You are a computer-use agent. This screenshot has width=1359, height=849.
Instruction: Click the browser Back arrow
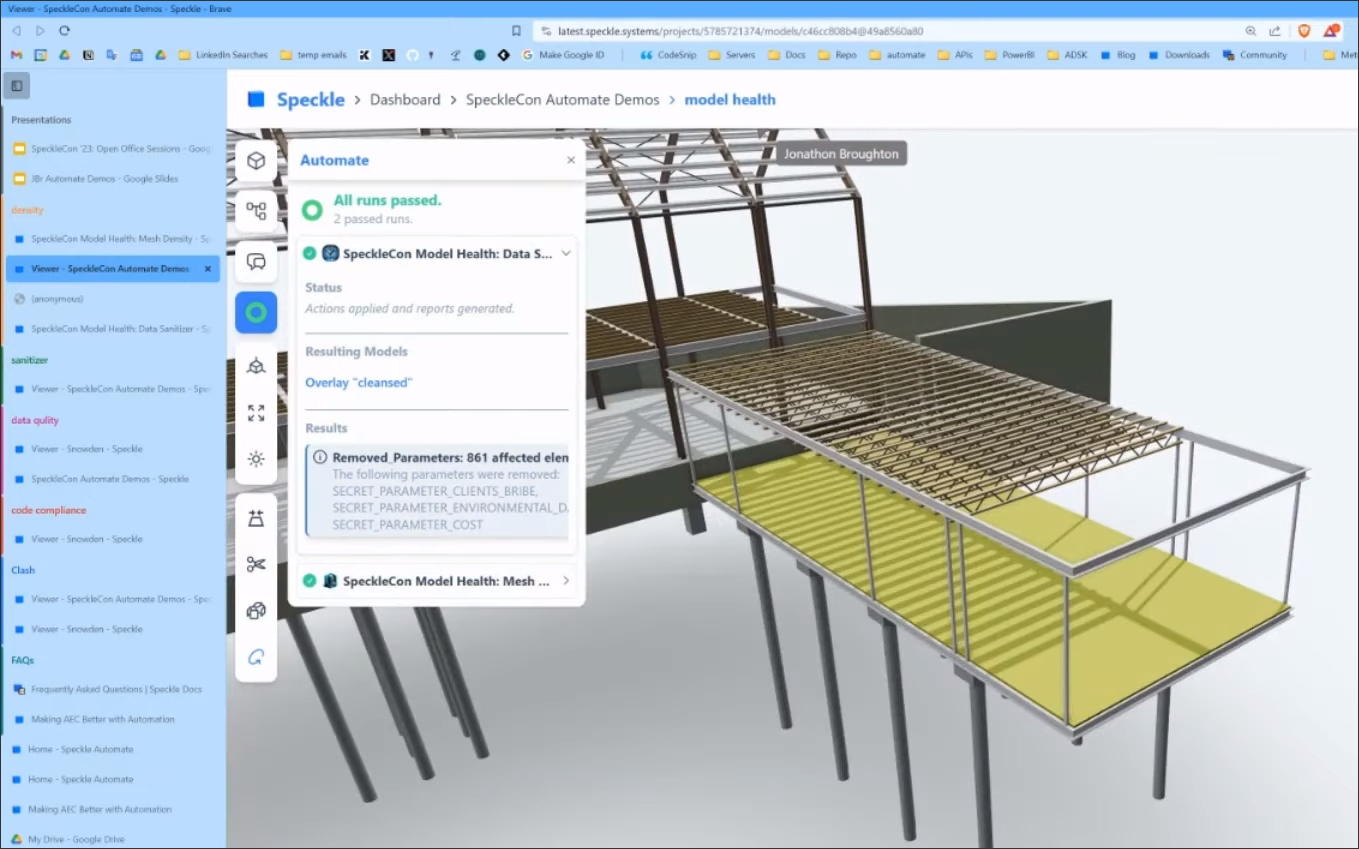click(x=16, y=31)
